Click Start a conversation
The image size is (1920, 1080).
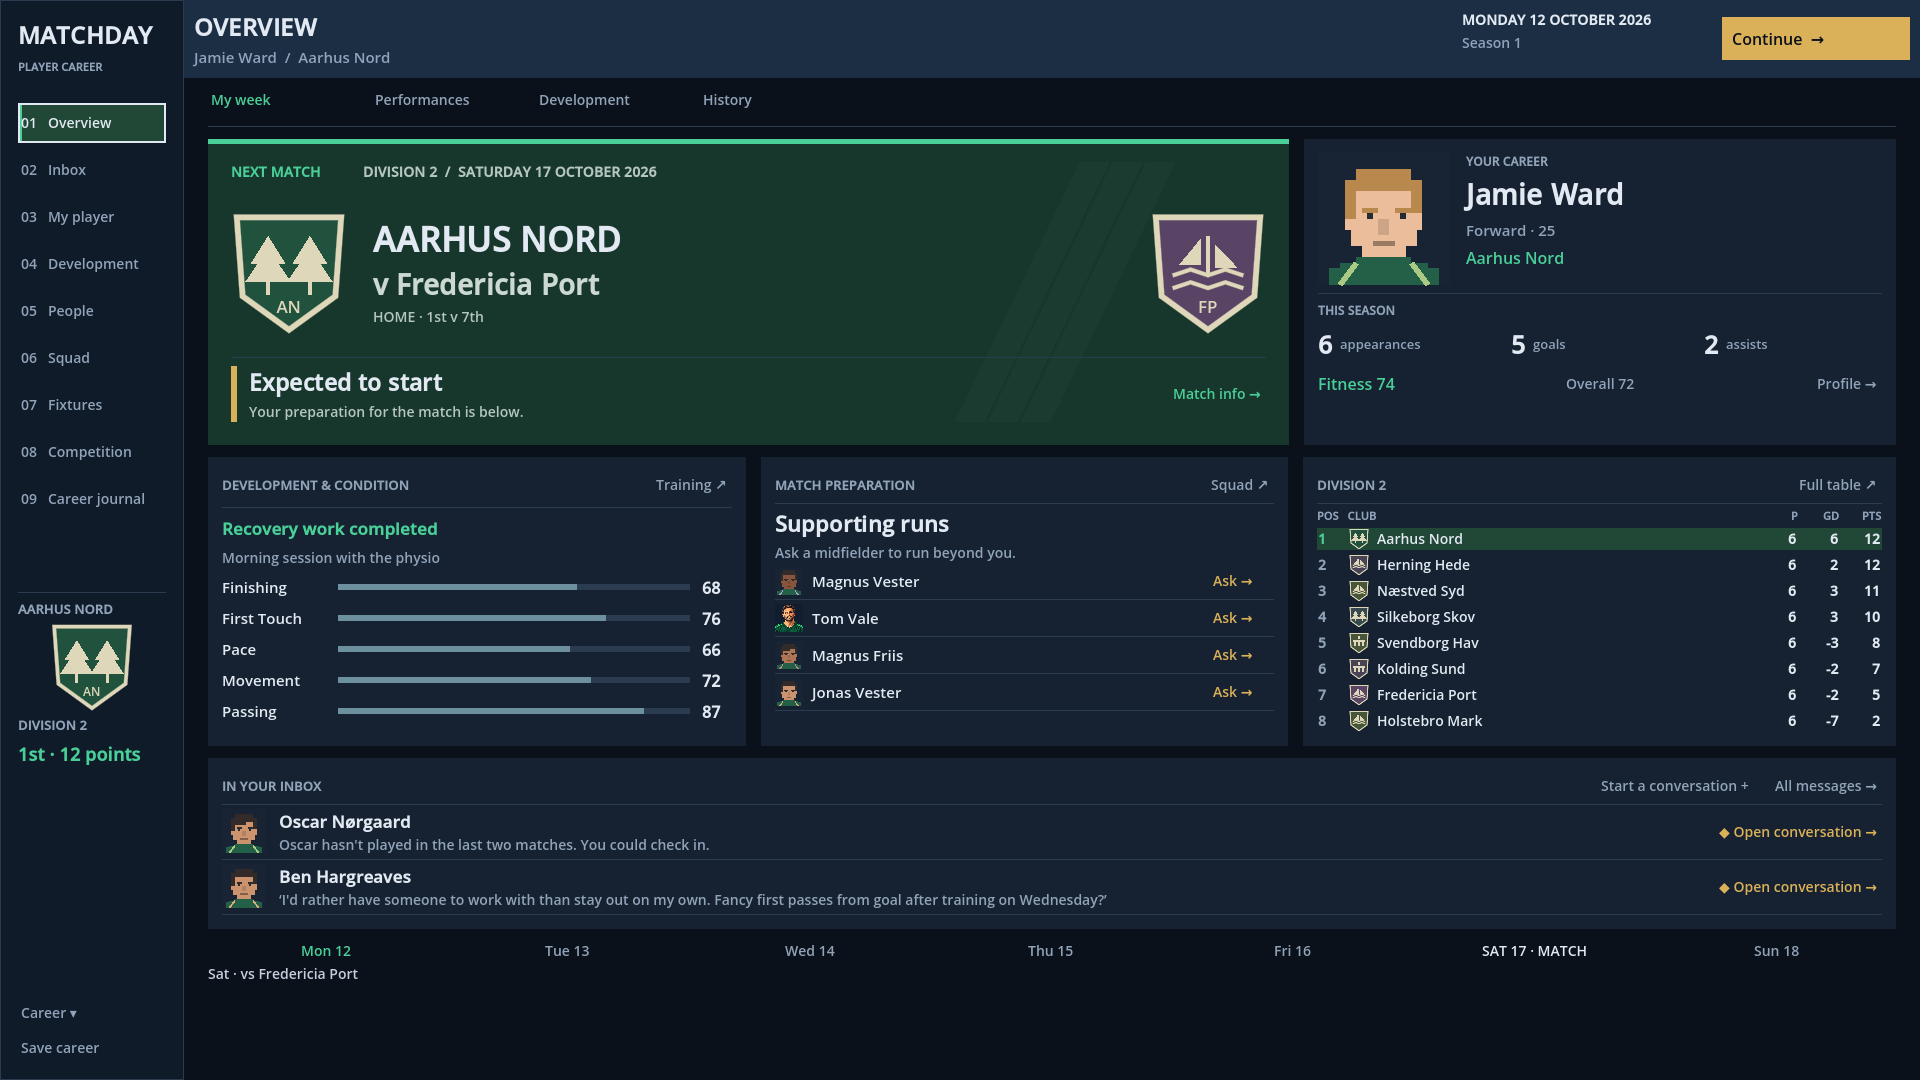(x=1674, y=786)
